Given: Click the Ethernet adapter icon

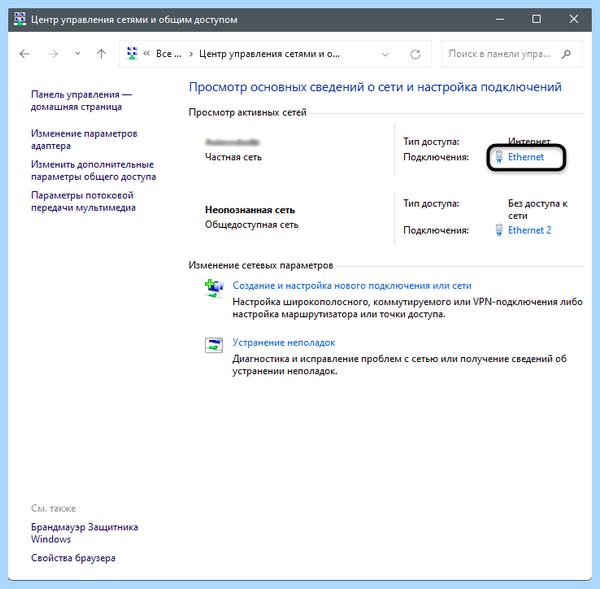Looking at the screenshot, I should (499, 157).
